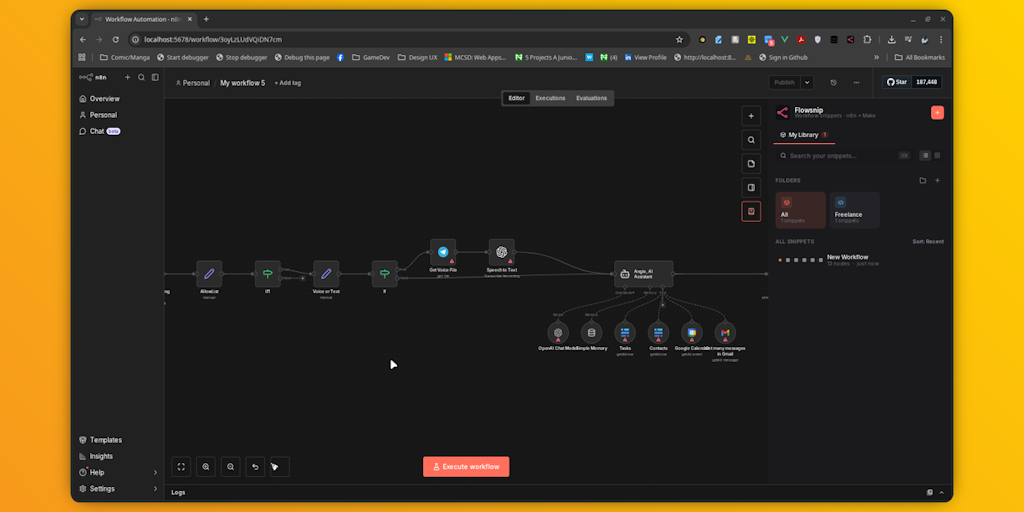Select the All snippets folder card
Image resolution: width=1024 pixels, height=512 pixels.
tap(801, 210)
